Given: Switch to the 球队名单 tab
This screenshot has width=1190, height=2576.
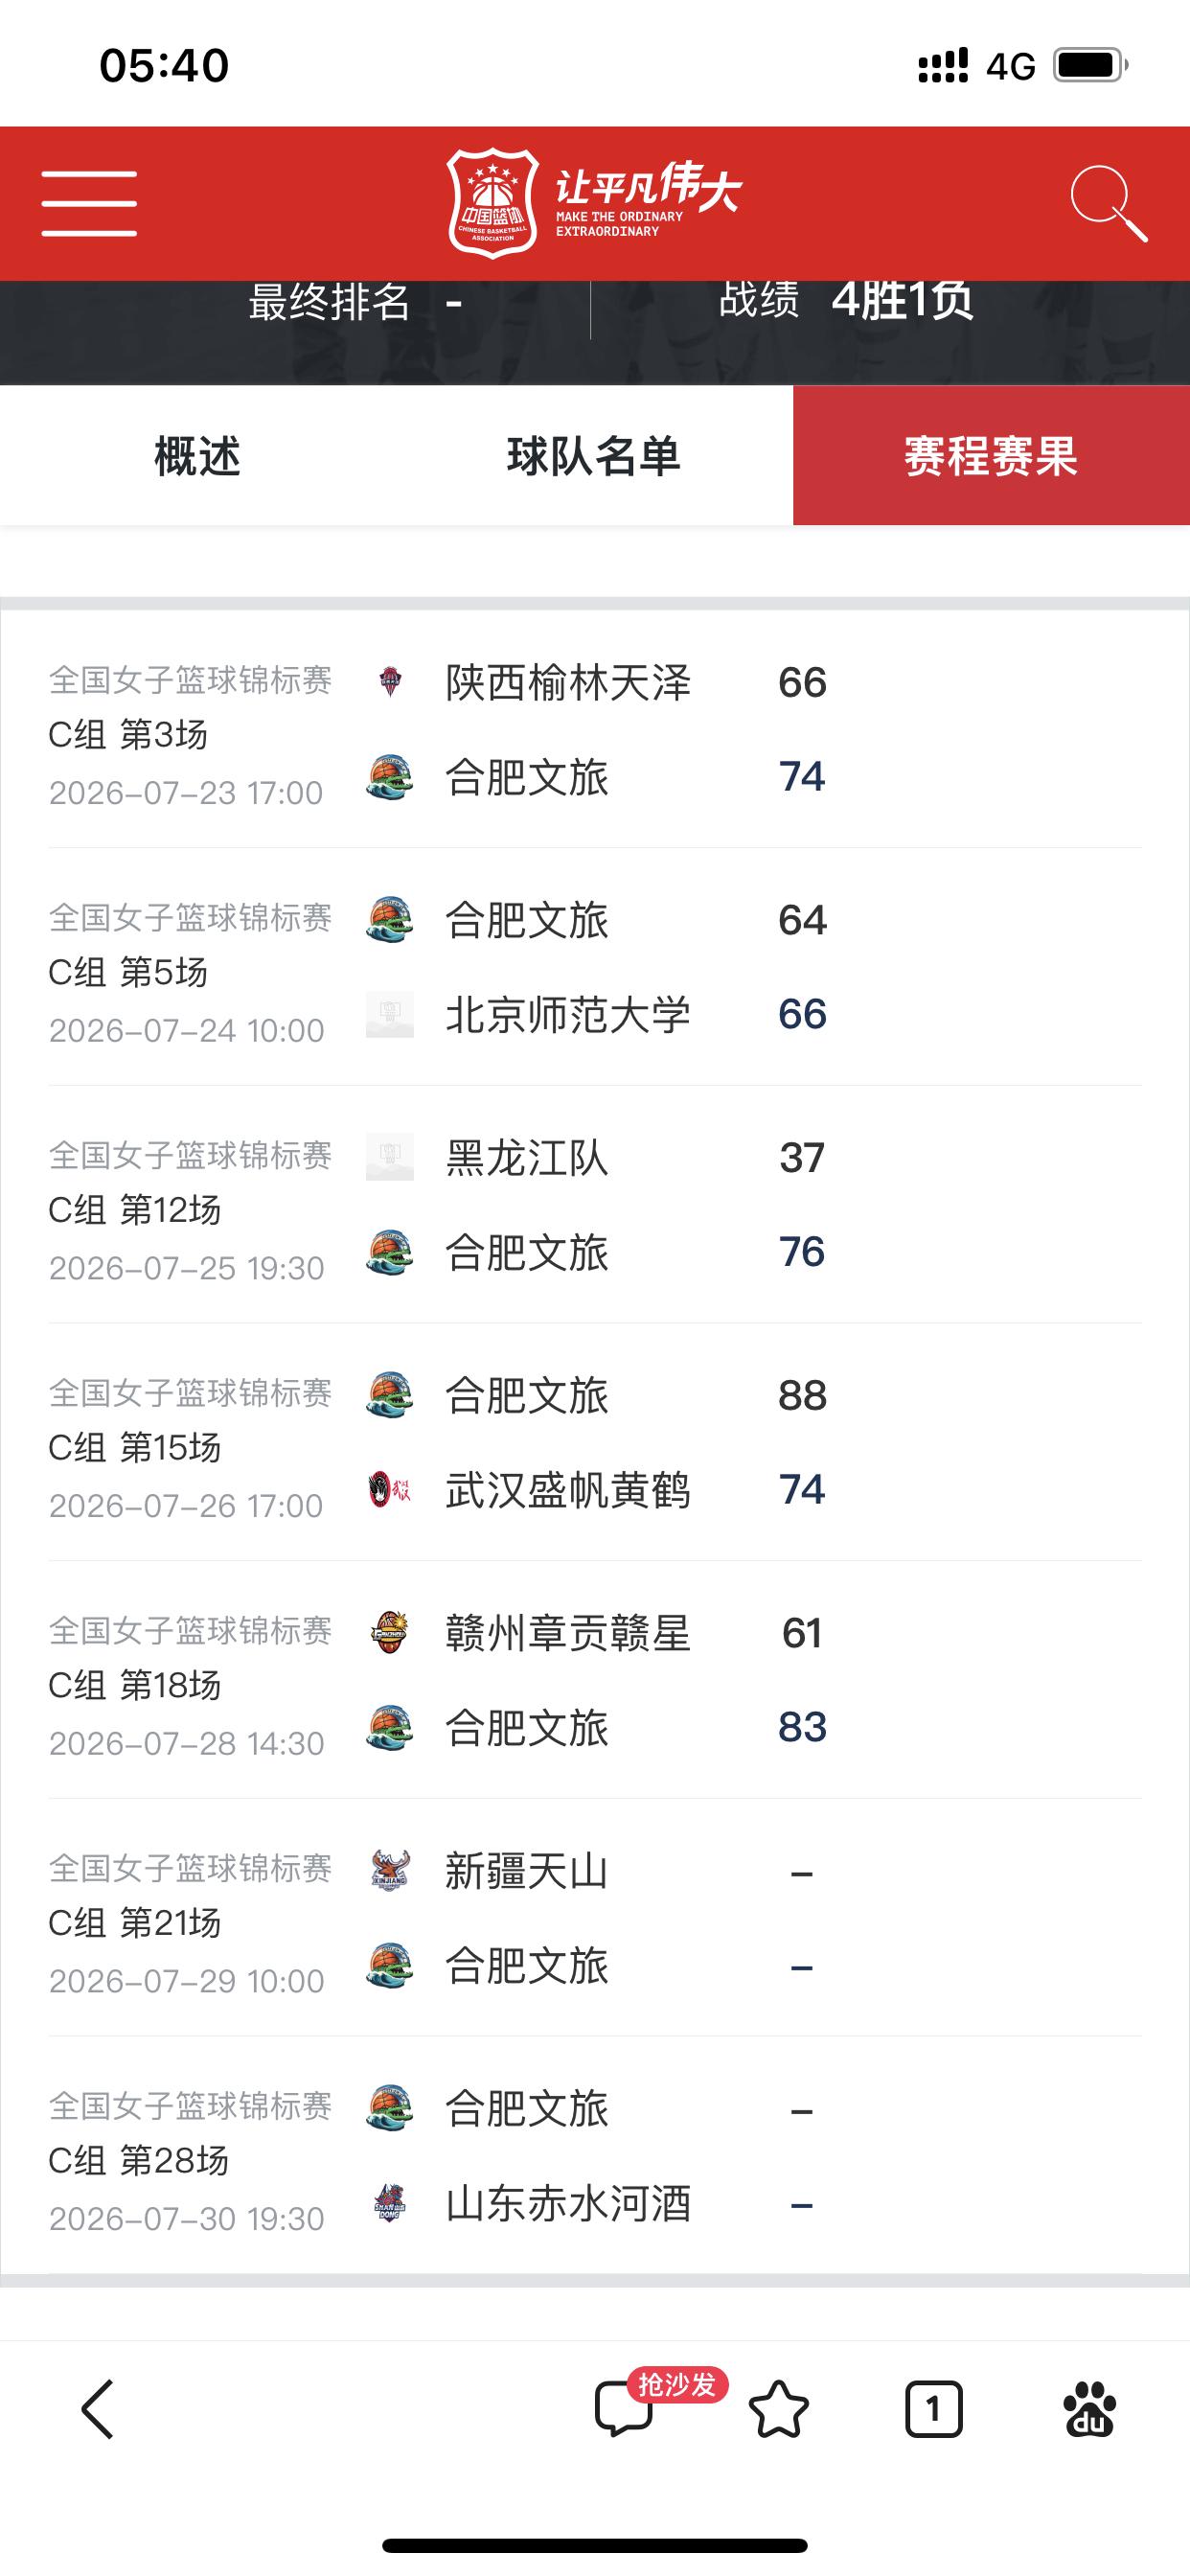Looking at the screenshot, I should [594, 456].
